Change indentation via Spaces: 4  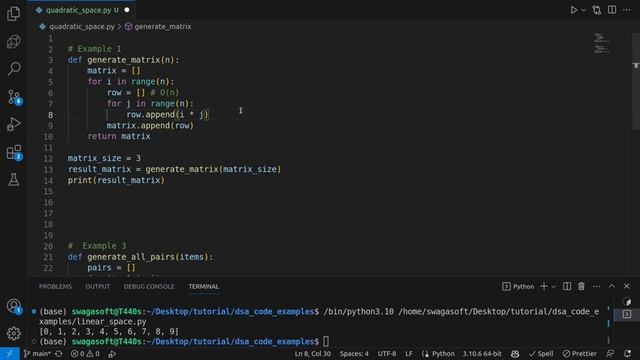(x=354, y=353)
